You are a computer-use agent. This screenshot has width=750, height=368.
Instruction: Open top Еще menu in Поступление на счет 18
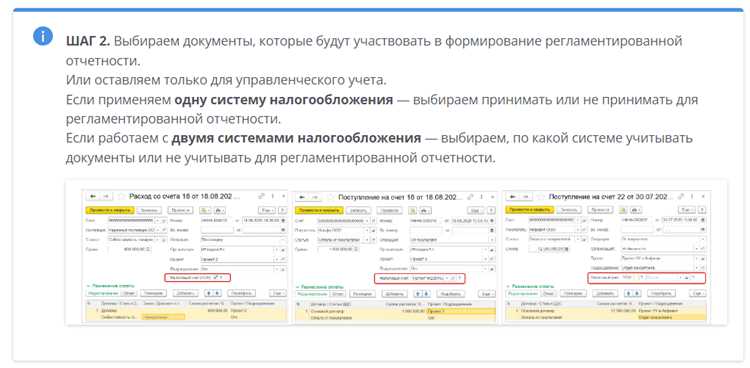[475, 211]
